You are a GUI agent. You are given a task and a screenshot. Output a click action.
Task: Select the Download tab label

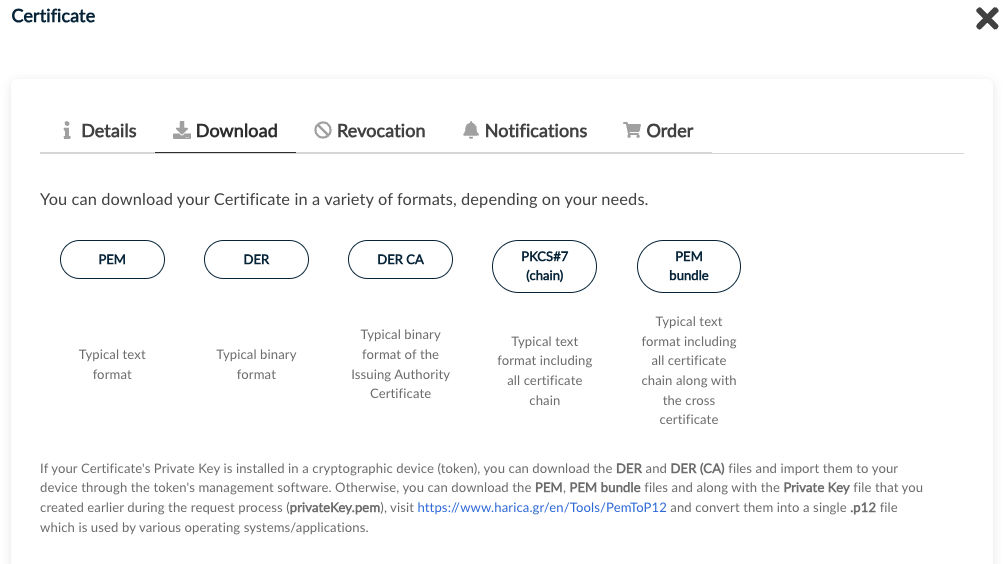pos(236,131)
